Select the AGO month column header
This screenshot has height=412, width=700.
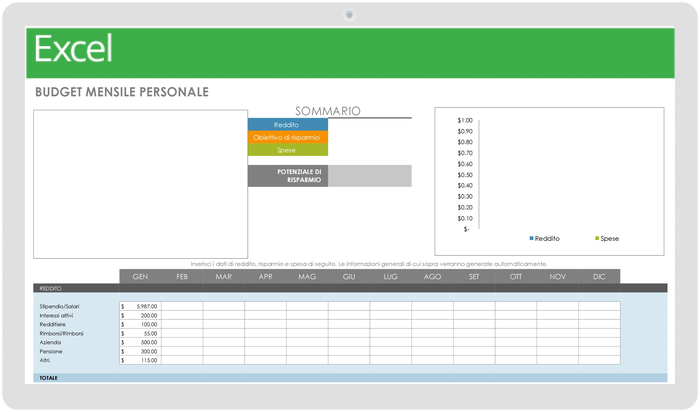click(433, 276)
